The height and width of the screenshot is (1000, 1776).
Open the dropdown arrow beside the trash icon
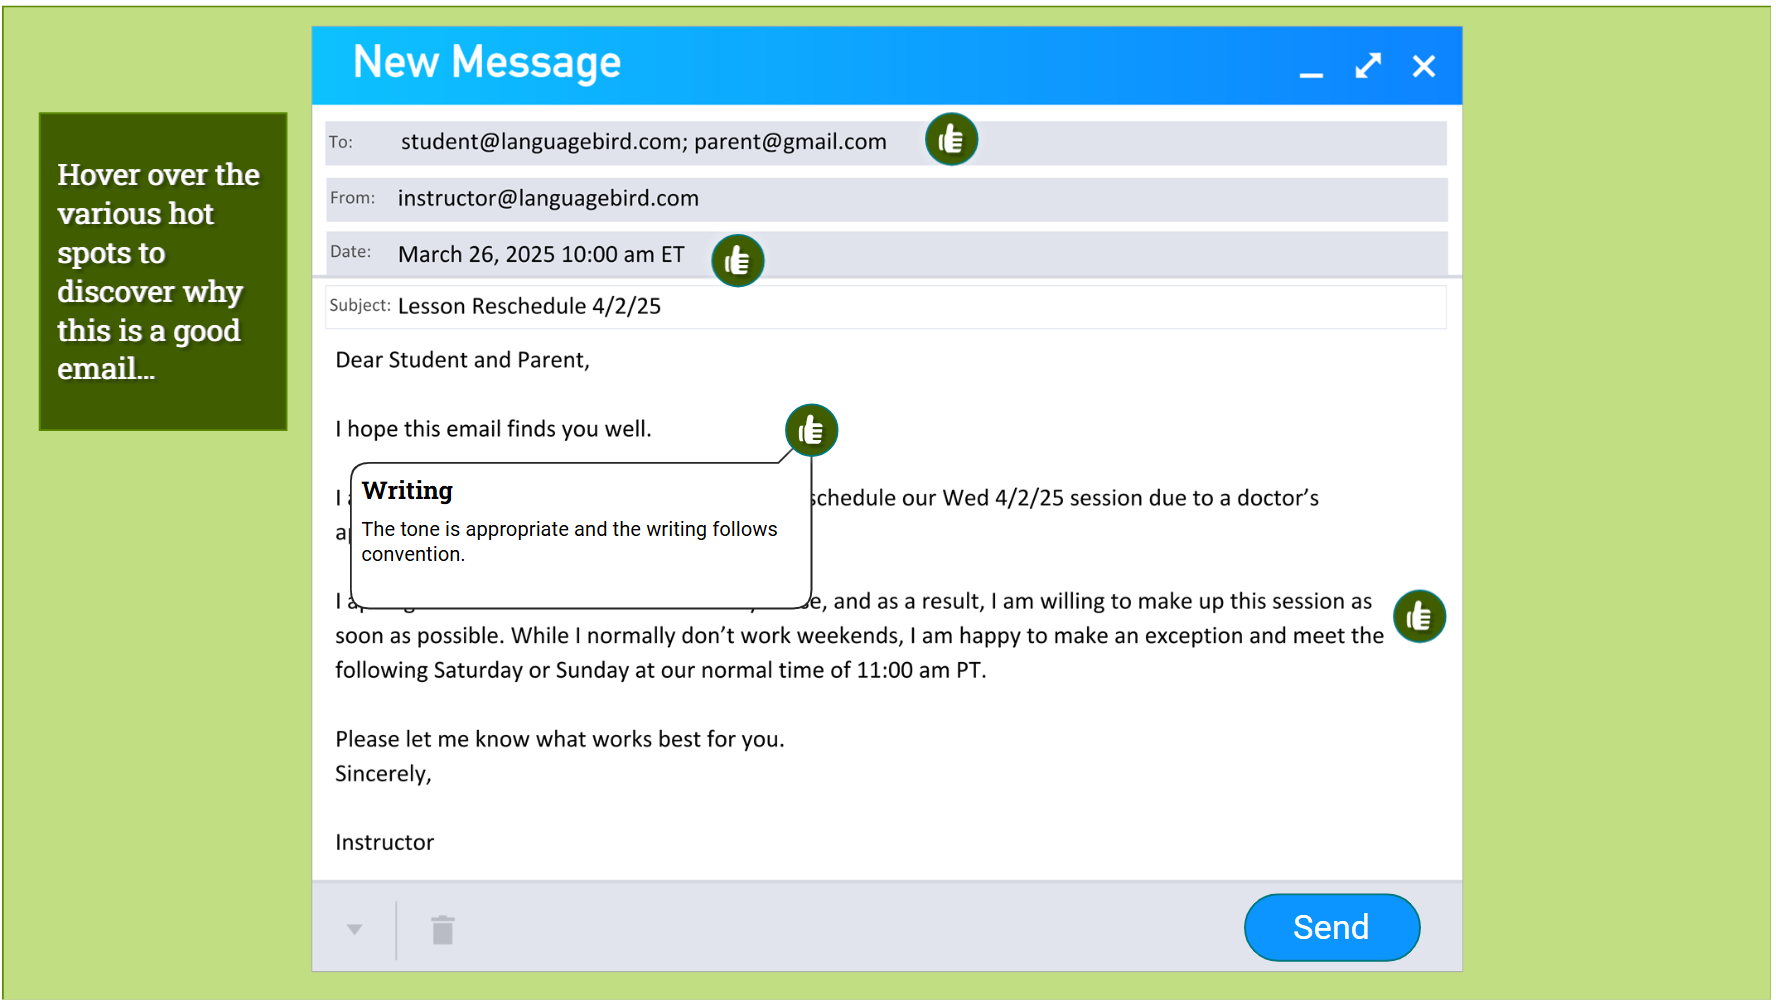tap(354, 930)
